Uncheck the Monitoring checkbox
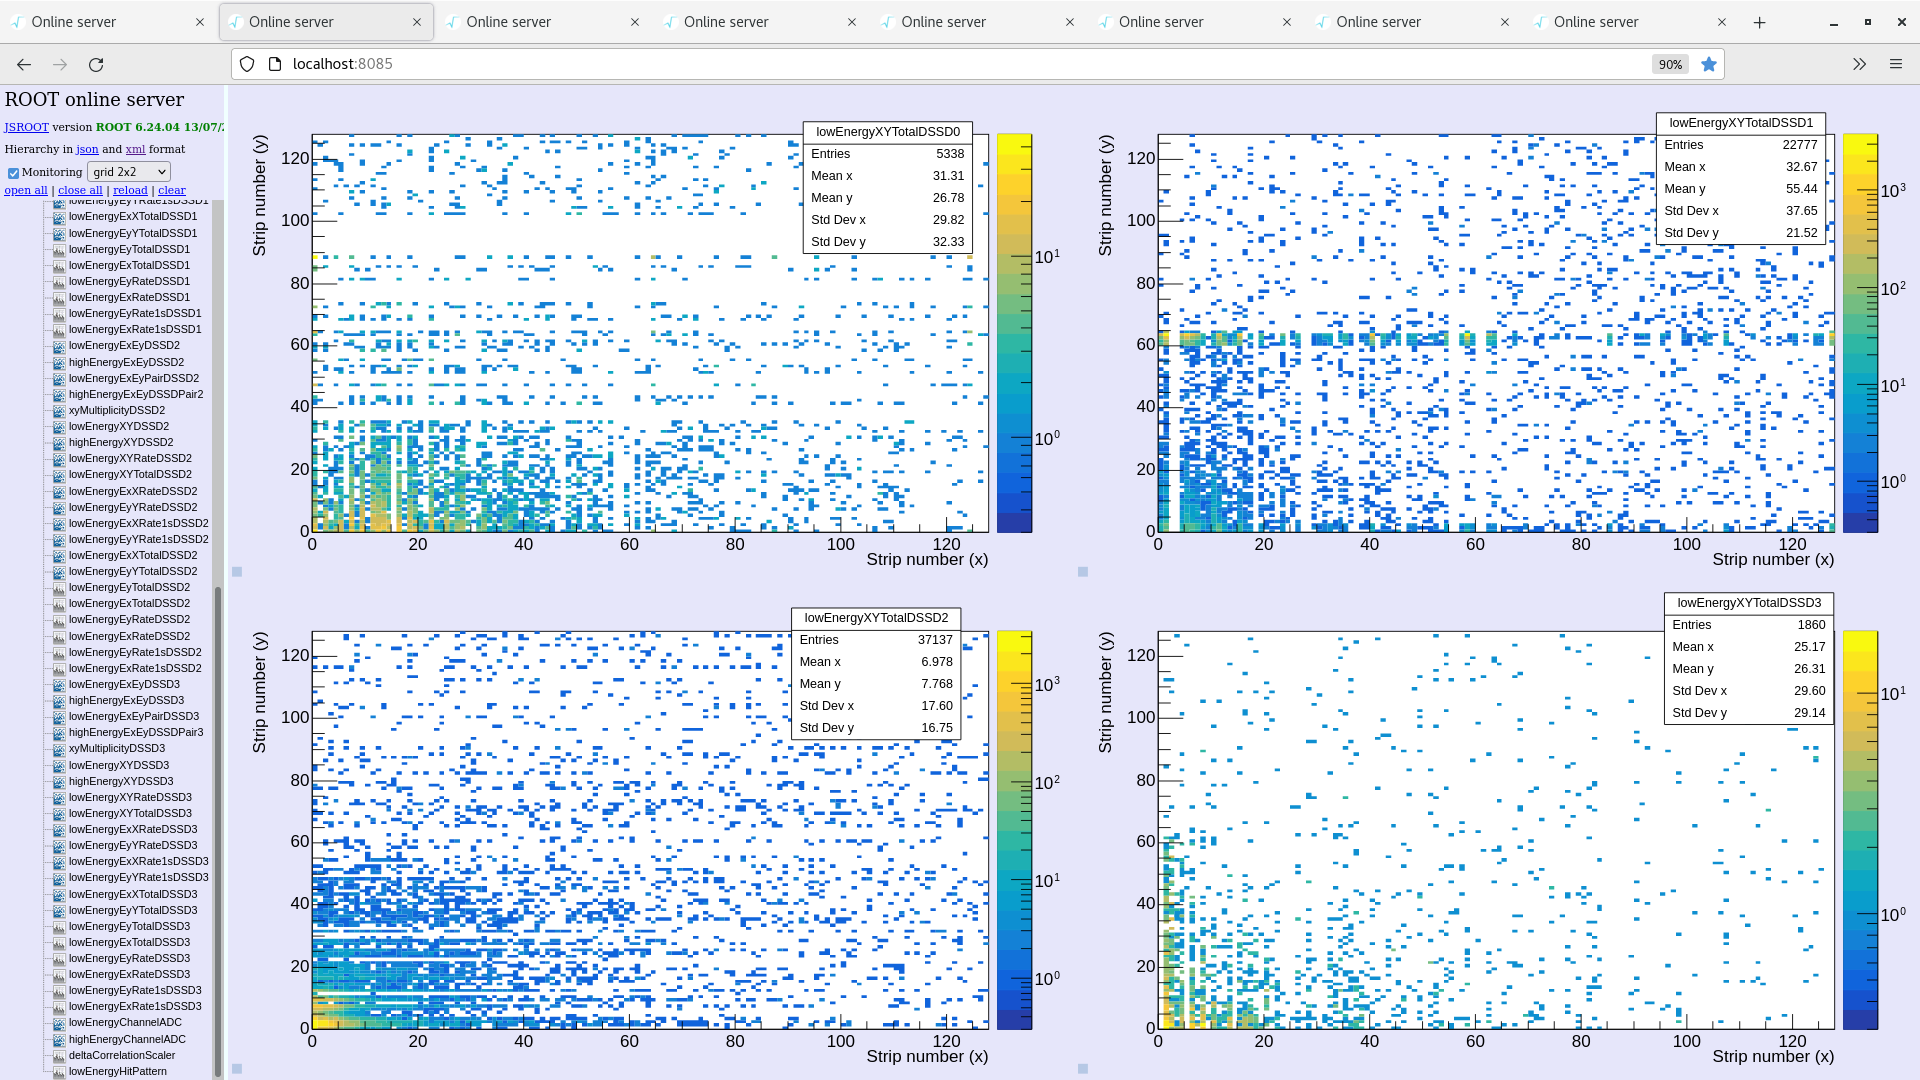The image size is (1920, 1080). pos(13,171)
